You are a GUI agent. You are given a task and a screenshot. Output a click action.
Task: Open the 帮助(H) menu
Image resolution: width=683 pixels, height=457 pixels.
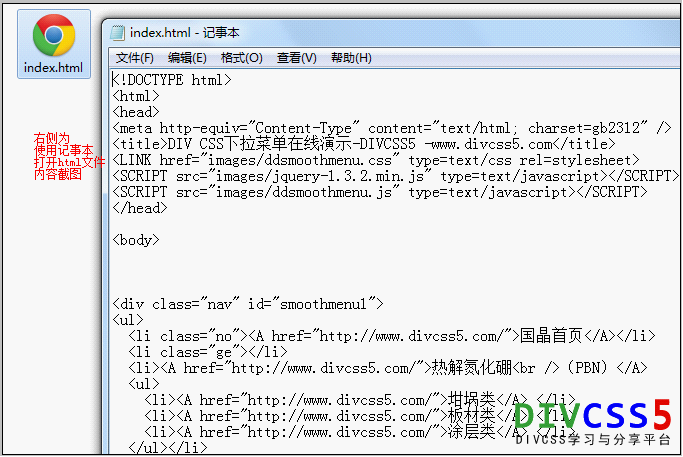pos(351,58)
